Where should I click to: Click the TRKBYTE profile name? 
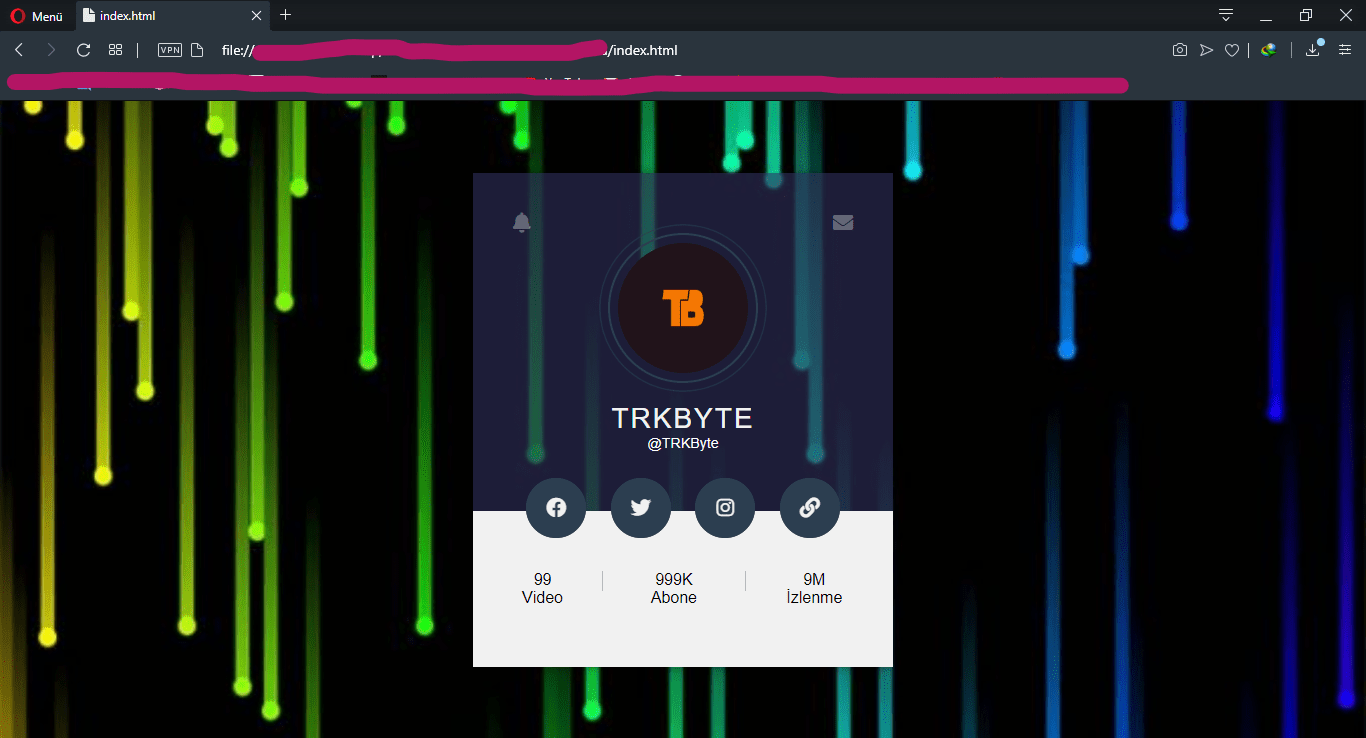pyautogui.click(x=682, y=418)
